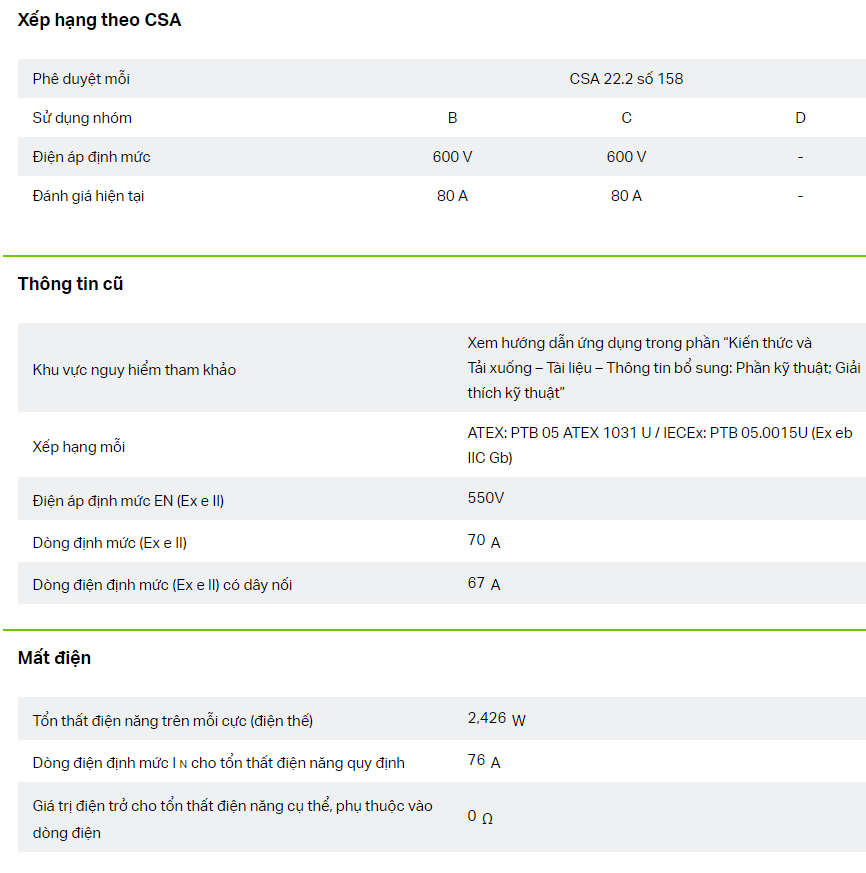Click the group B column header
Screen dimensions: 866x873
(x=452, y=118)
